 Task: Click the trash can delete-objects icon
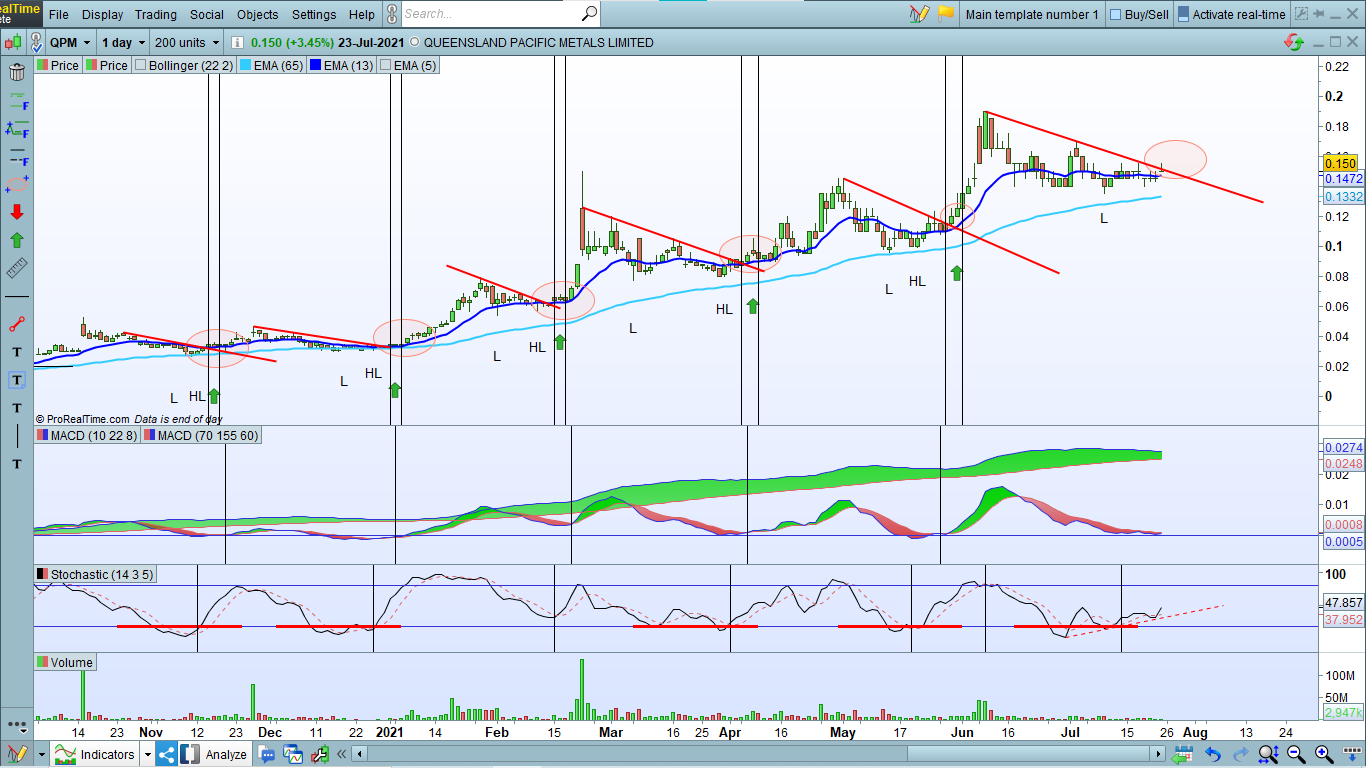click(17, 72)
